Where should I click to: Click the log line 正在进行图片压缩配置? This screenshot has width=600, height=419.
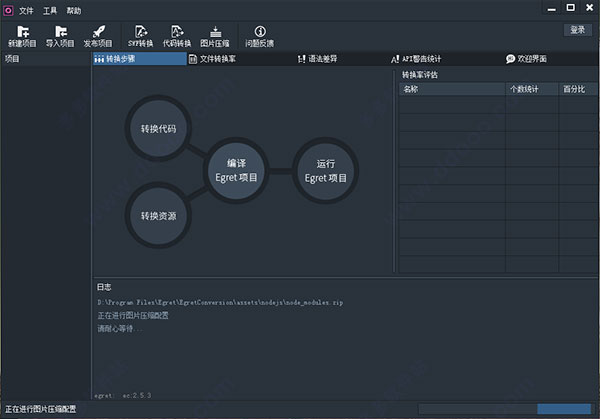point(133,315)
